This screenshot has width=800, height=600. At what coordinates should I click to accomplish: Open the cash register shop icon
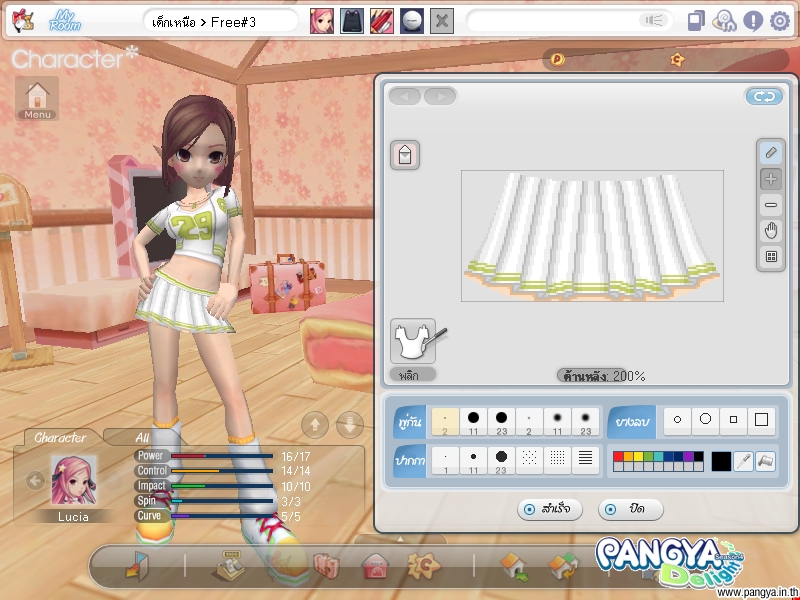click(x=230, y=565)
